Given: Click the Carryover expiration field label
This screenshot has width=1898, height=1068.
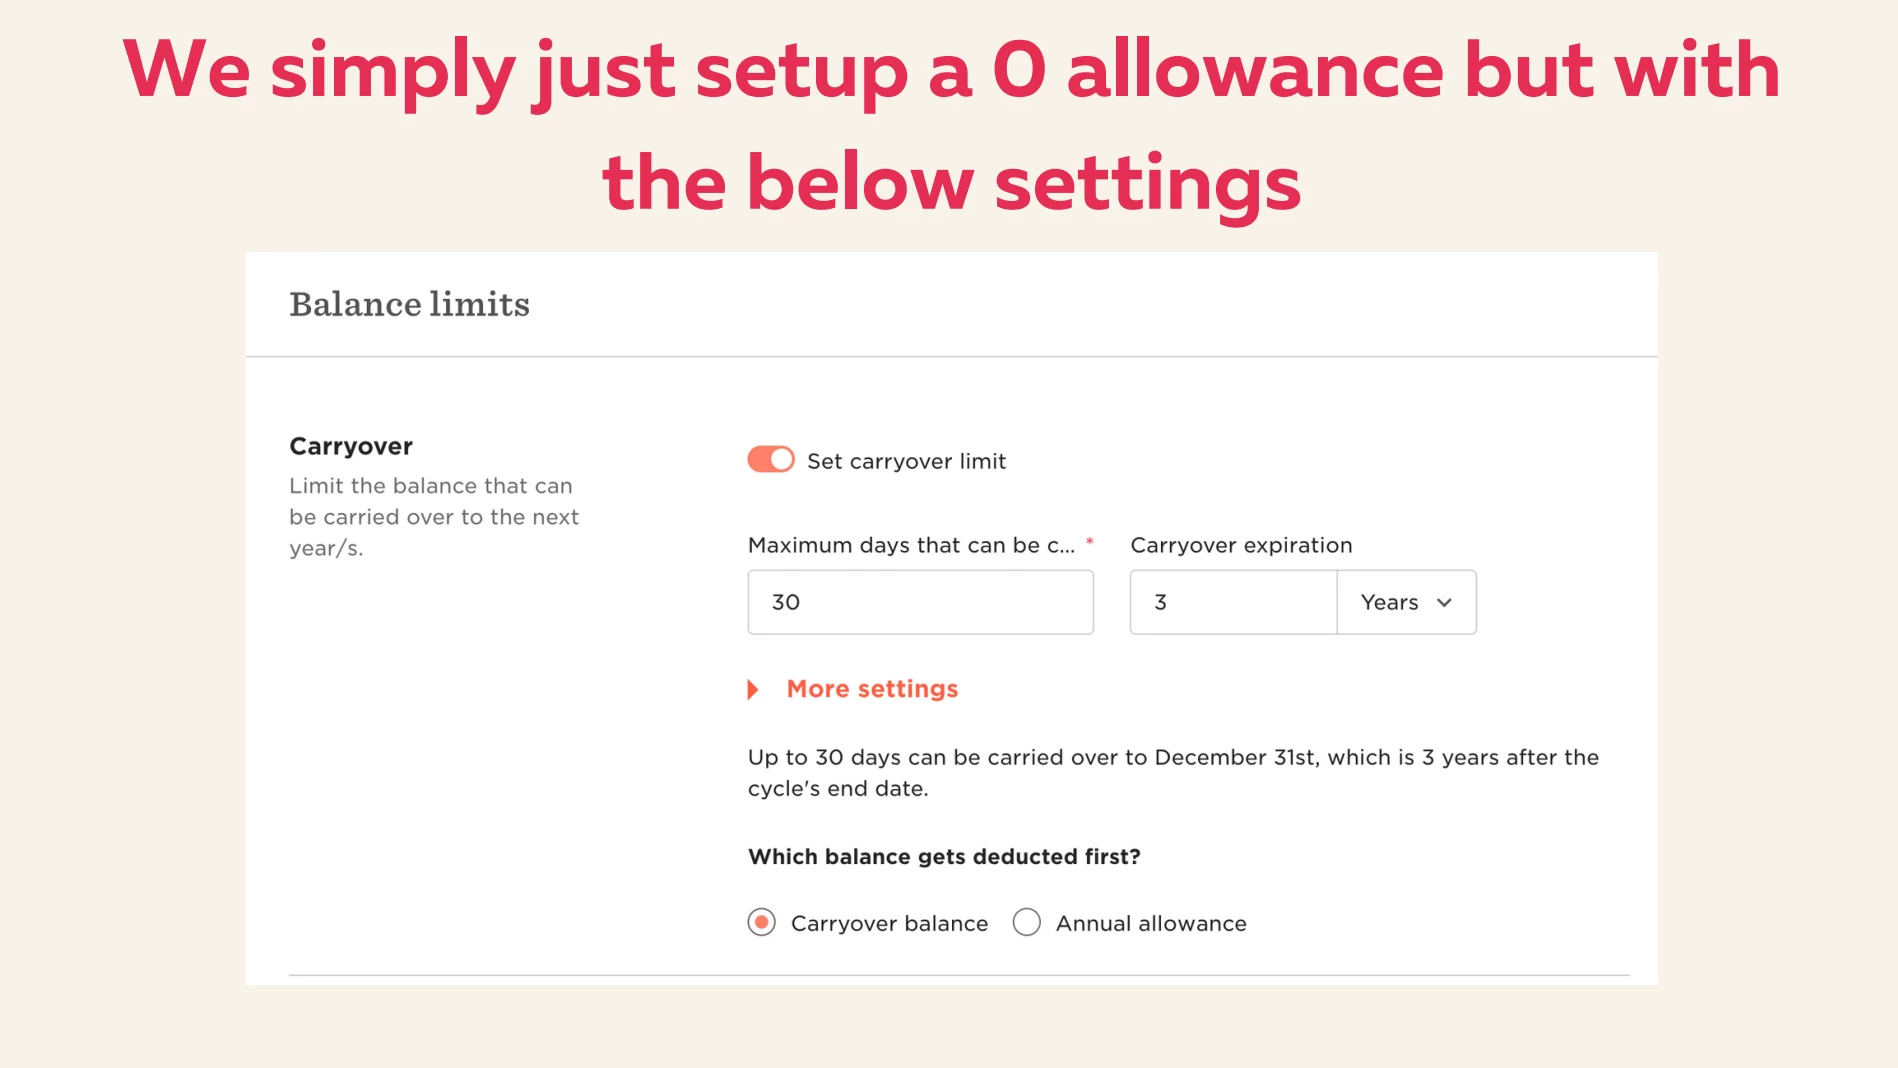Looking at the screenshot, I should click(x=1241, y=545).
